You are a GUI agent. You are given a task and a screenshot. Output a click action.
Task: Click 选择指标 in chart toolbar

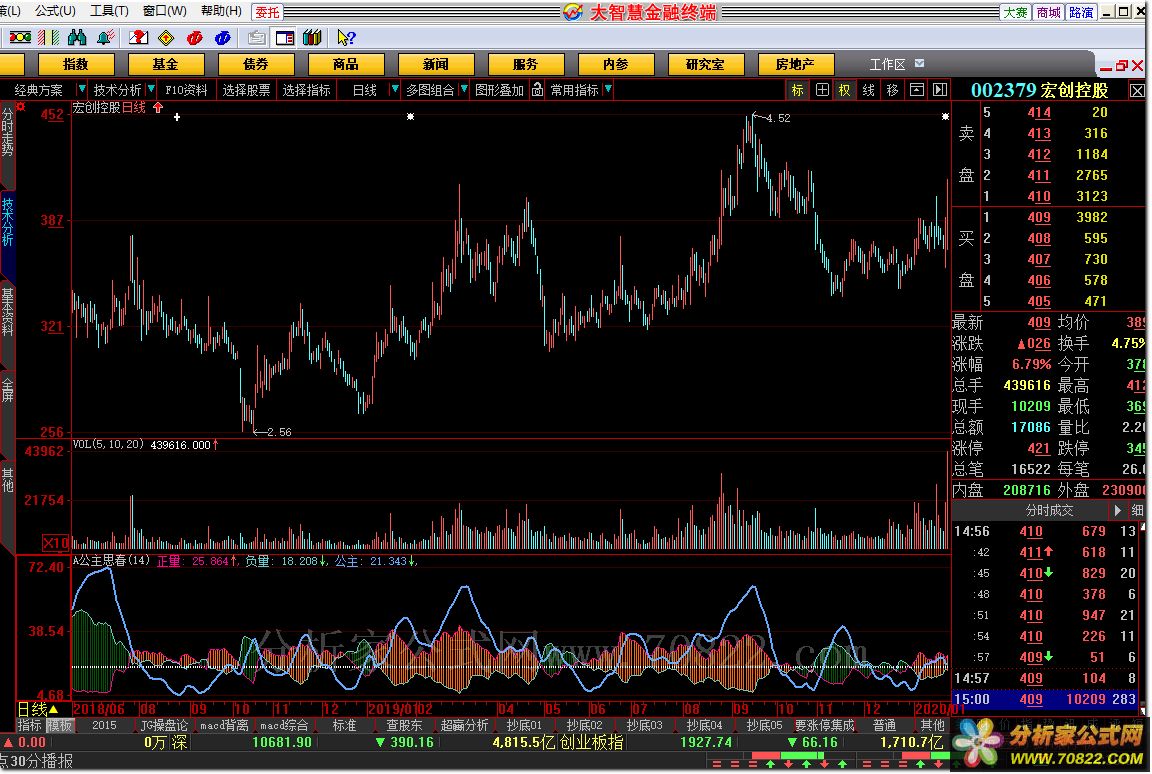coord(306,90)
